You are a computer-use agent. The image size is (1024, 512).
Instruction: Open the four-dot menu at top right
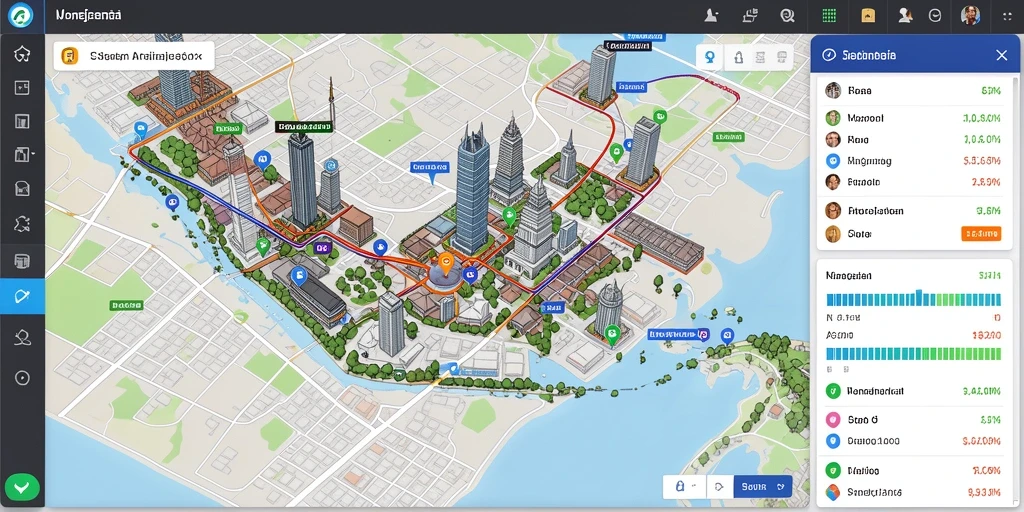click(1007, 16)
